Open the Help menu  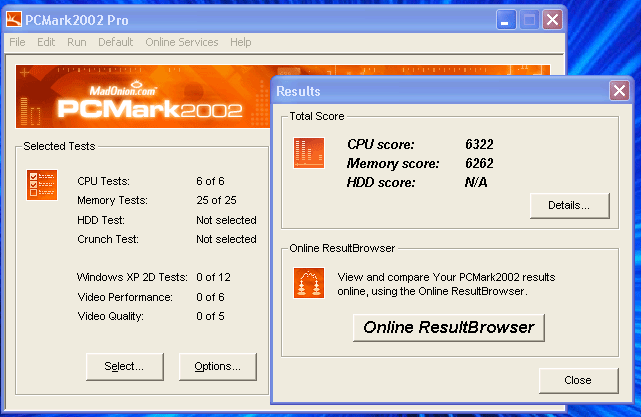[x=240, y=42]
